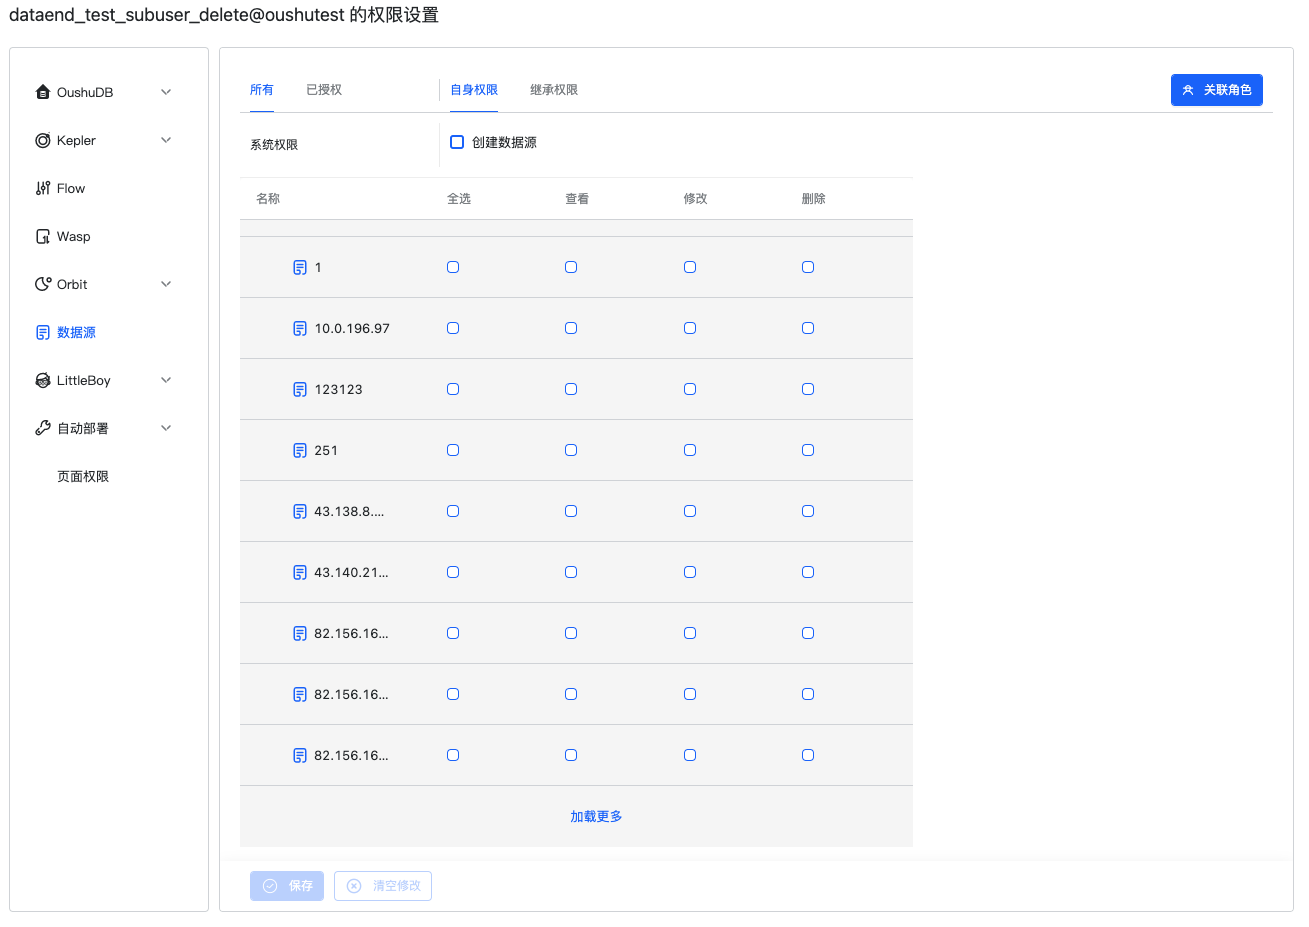
Task: Click the 关联角色 button
Action: coord(1216,89)
